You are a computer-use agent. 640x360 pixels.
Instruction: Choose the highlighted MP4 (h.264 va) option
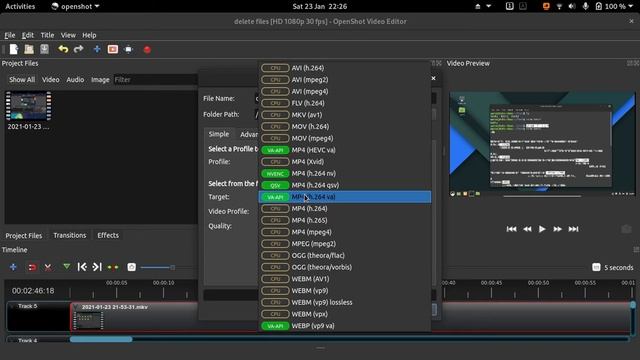click(x=345, y=197)
